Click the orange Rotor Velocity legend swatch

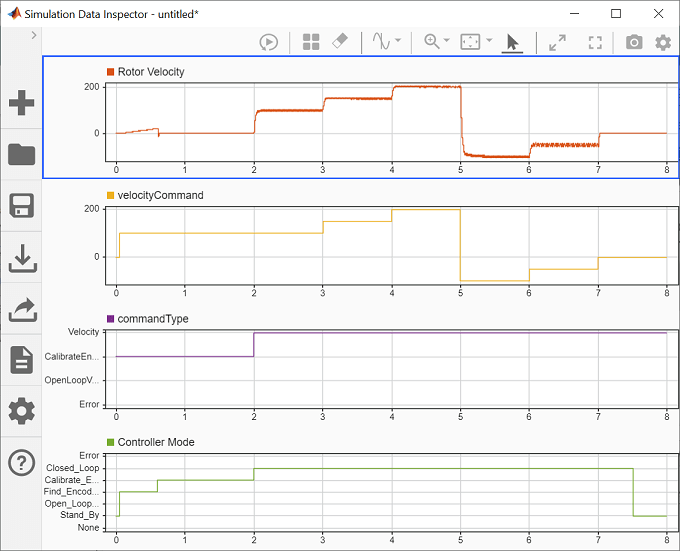click(x=111, y=72)
